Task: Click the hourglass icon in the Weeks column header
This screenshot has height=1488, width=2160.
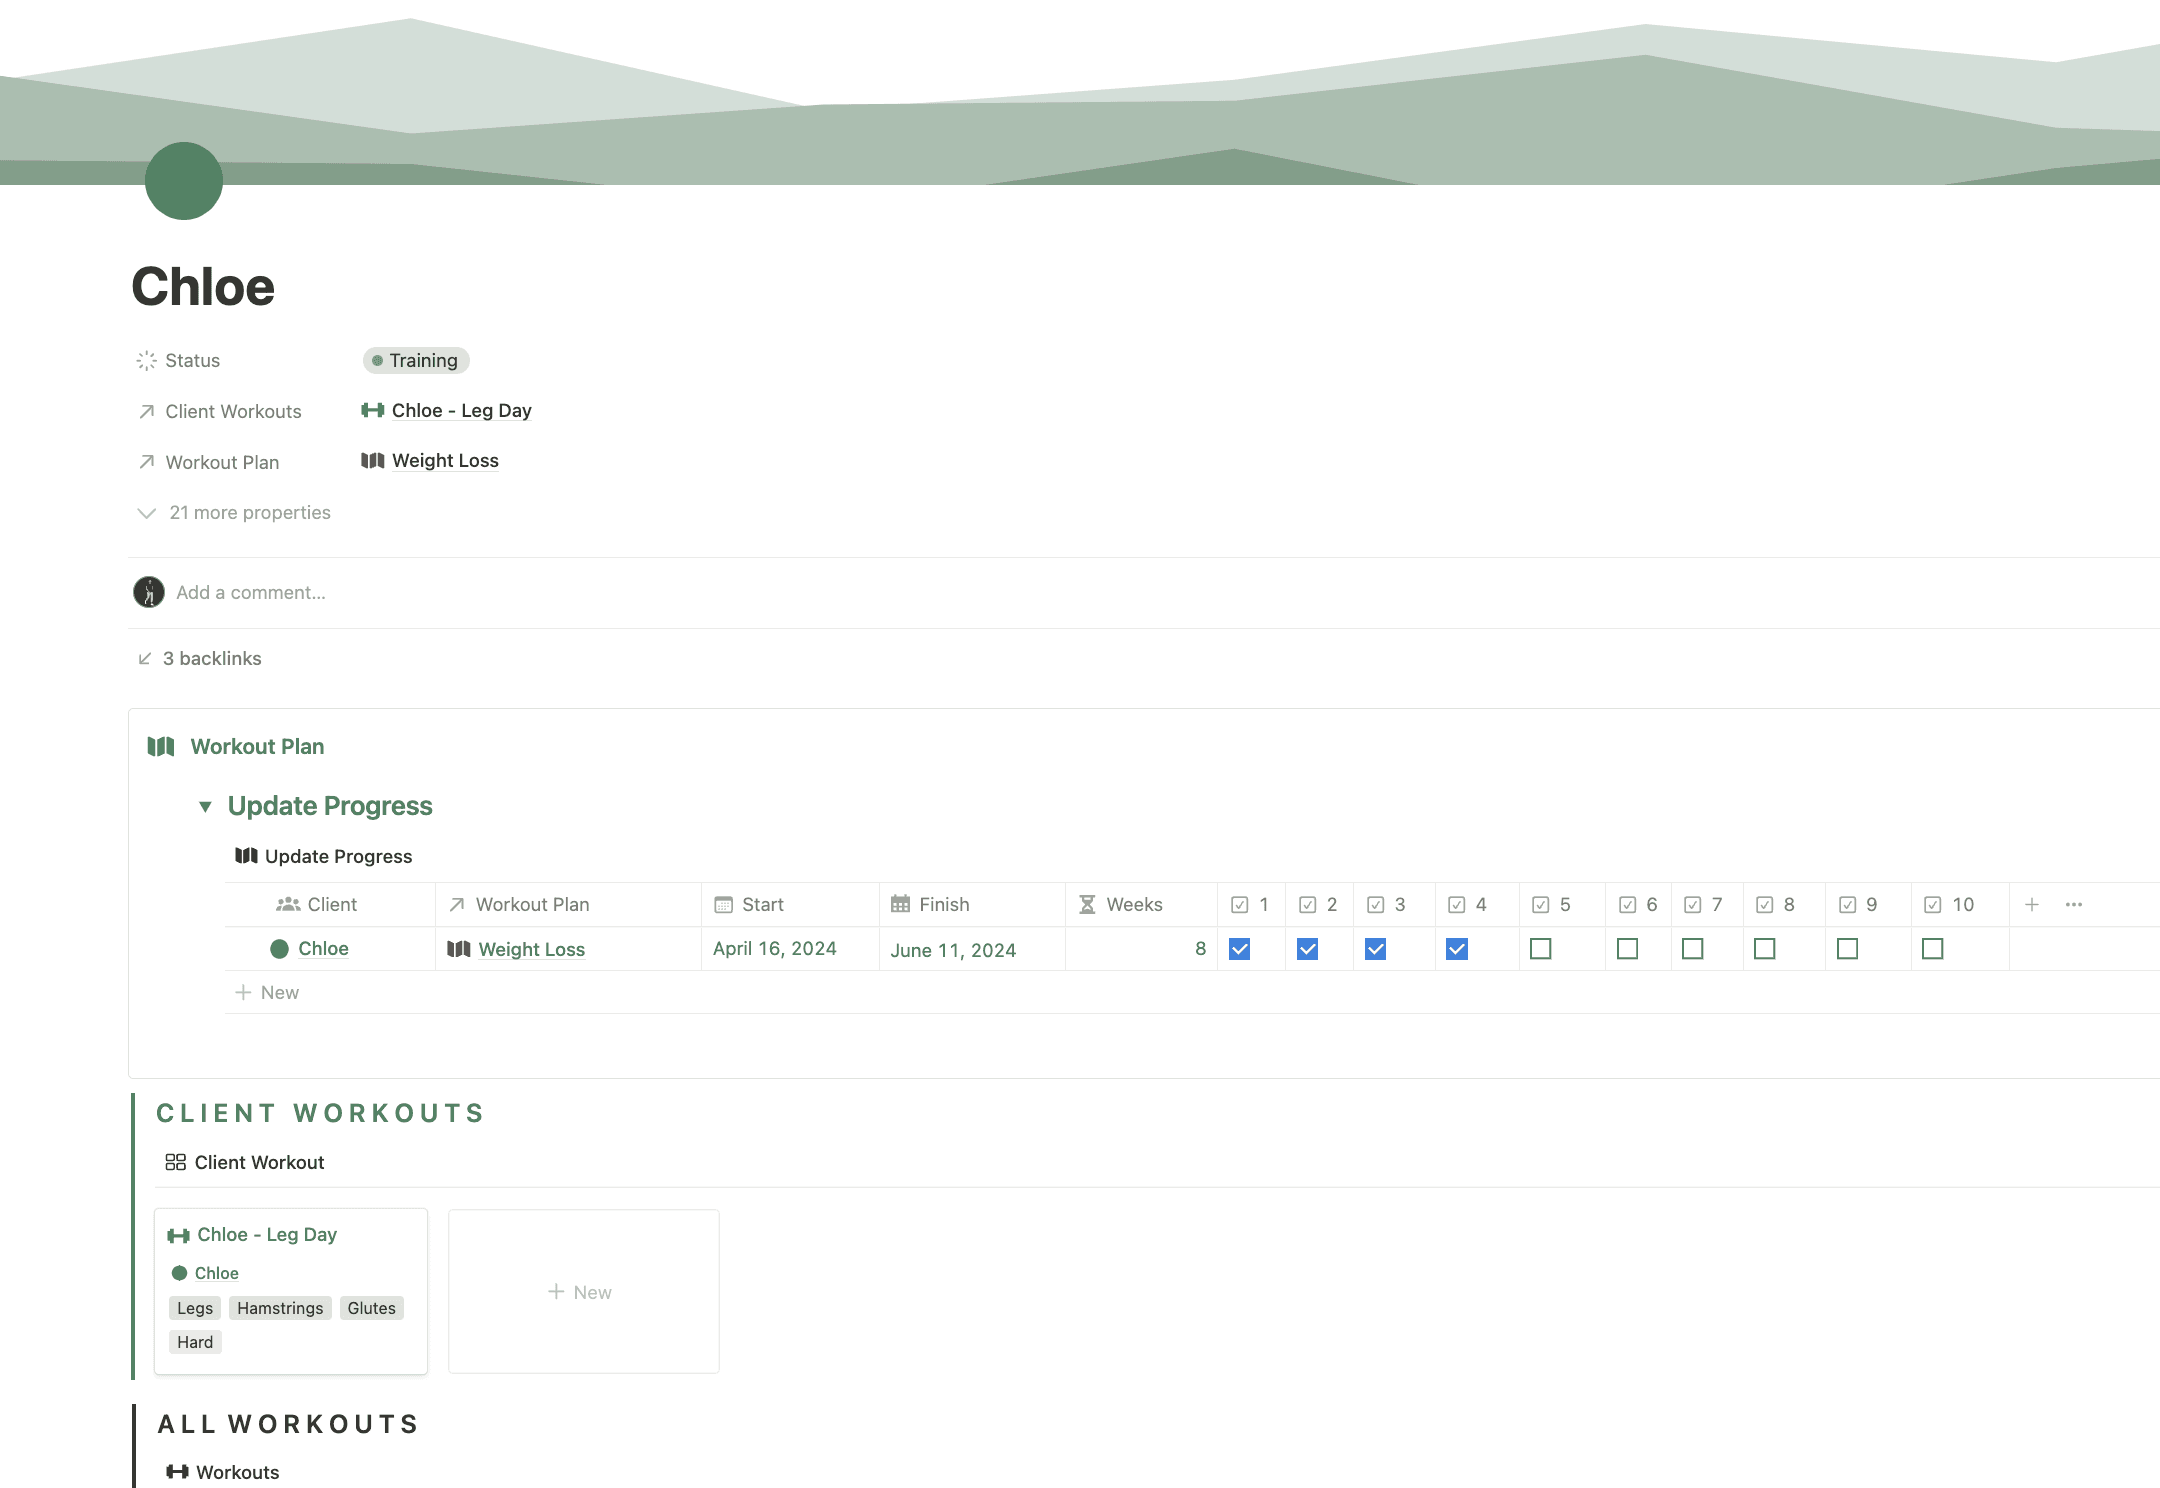Action: click(x=1087, y=904)
